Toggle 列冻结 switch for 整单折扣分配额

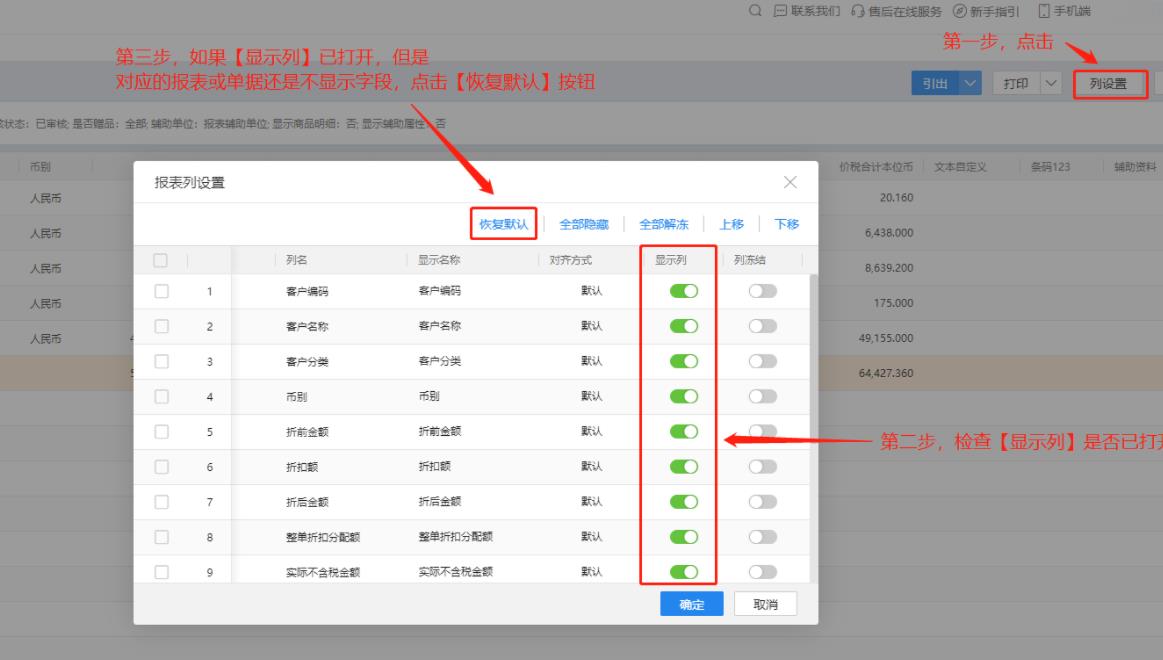[762, 537]
